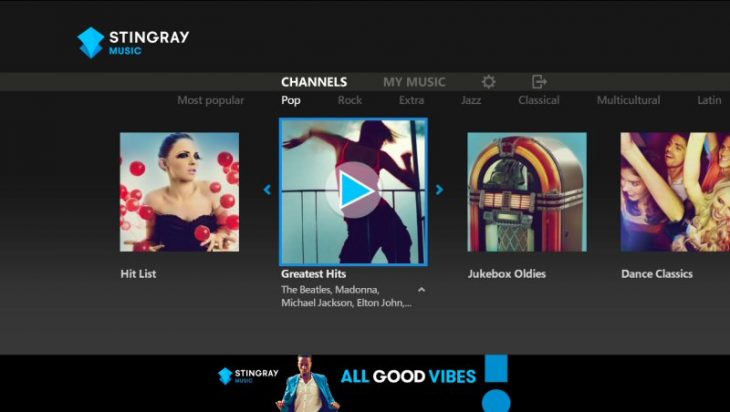Go to next channel with right arrow
Viewport: 730px width, 412px height.
tap(439, 189)
